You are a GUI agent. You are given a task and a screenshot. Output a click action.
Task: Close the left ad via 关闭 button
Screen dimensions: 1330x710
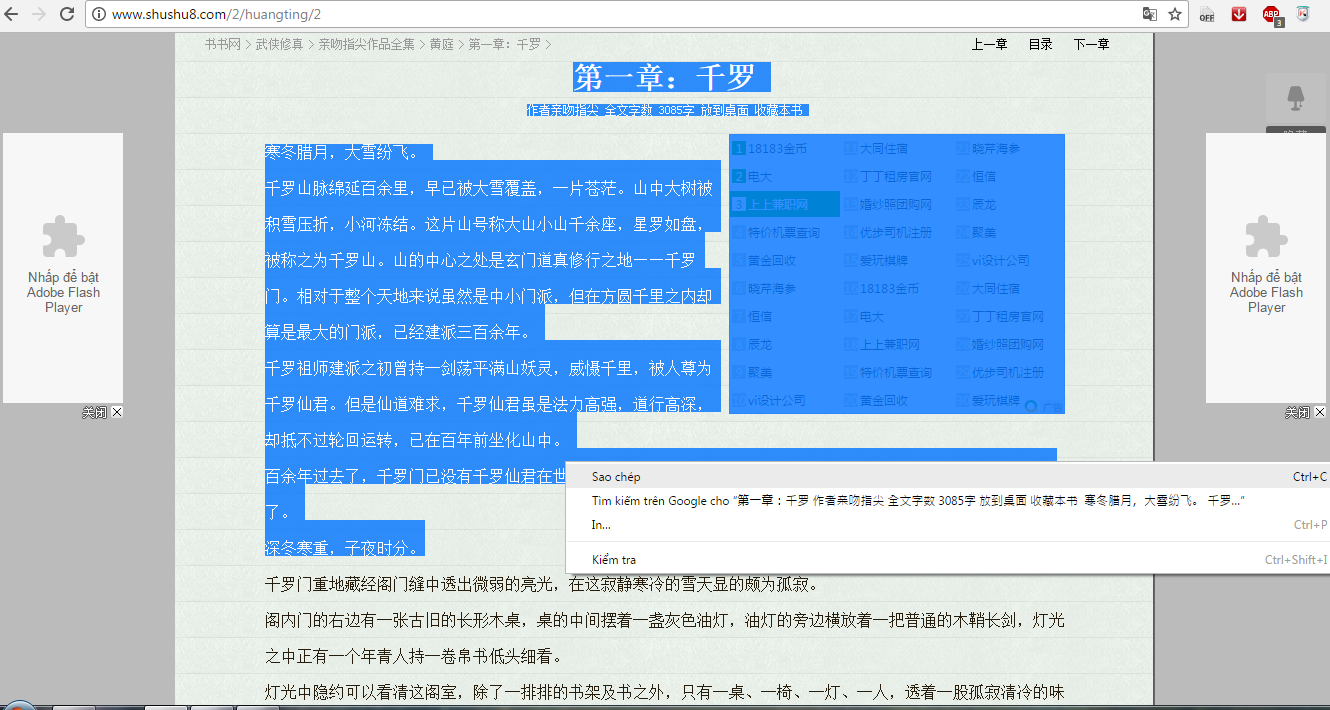pos(102,412)
